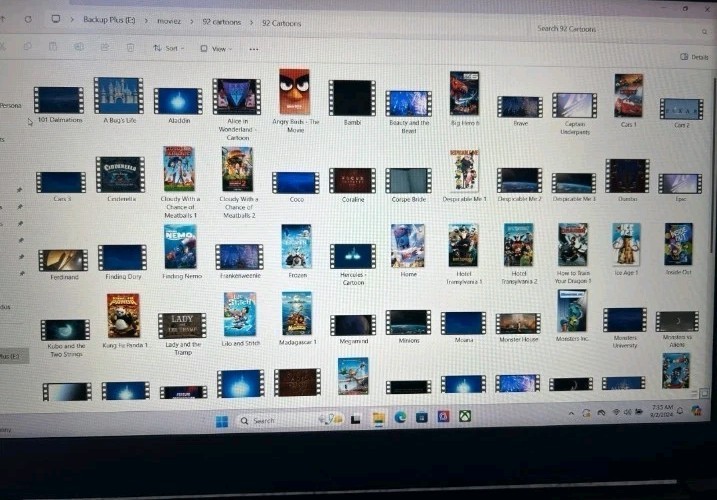
Task: Click the Rename icon in toolbar
Action: 79,47
